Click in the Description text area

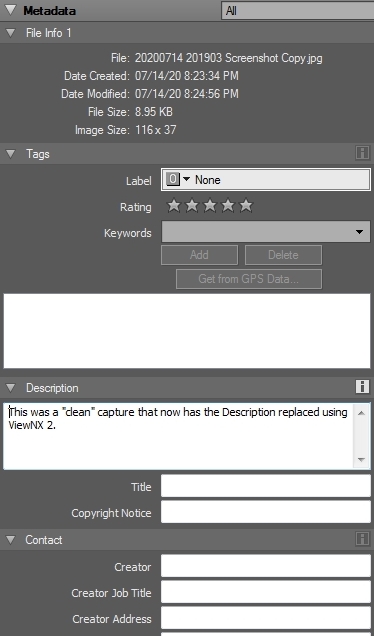click(x=178, y=436)
